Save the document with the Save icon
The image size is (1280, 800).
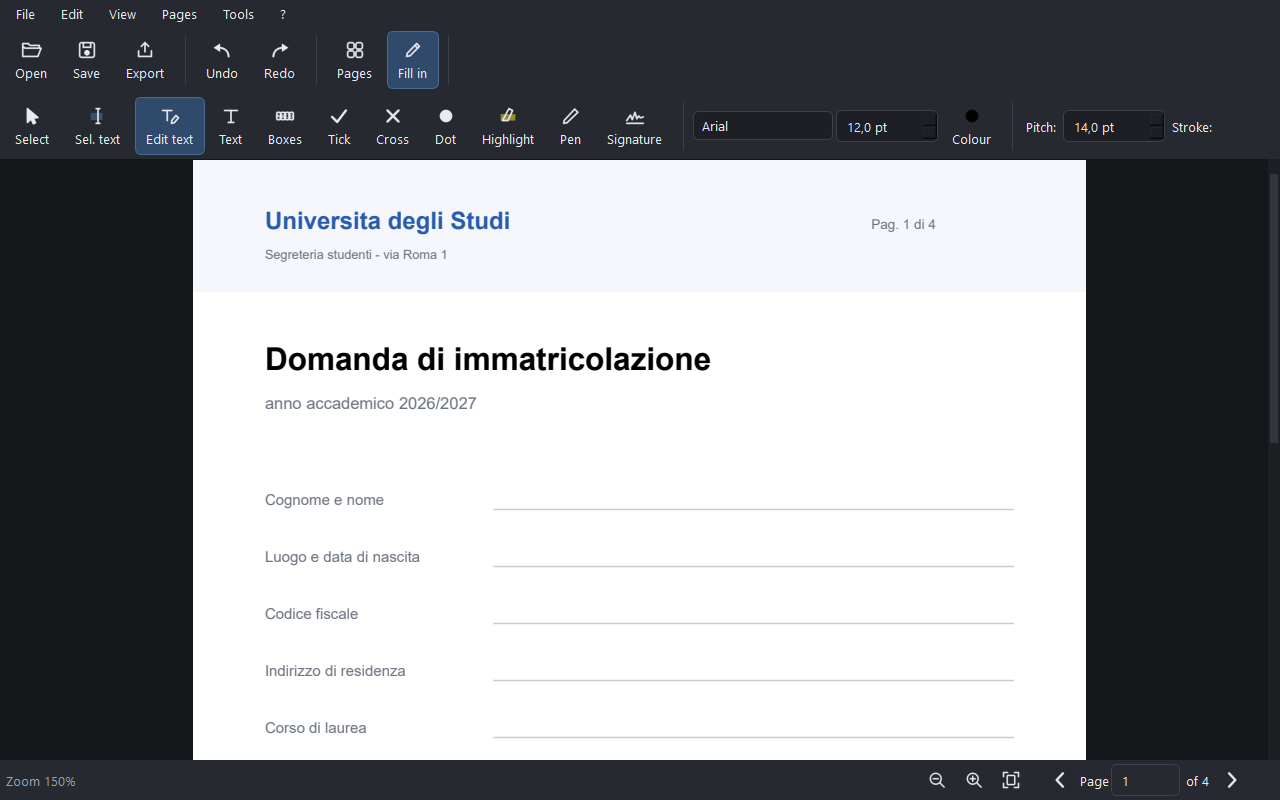pos(86,60)
